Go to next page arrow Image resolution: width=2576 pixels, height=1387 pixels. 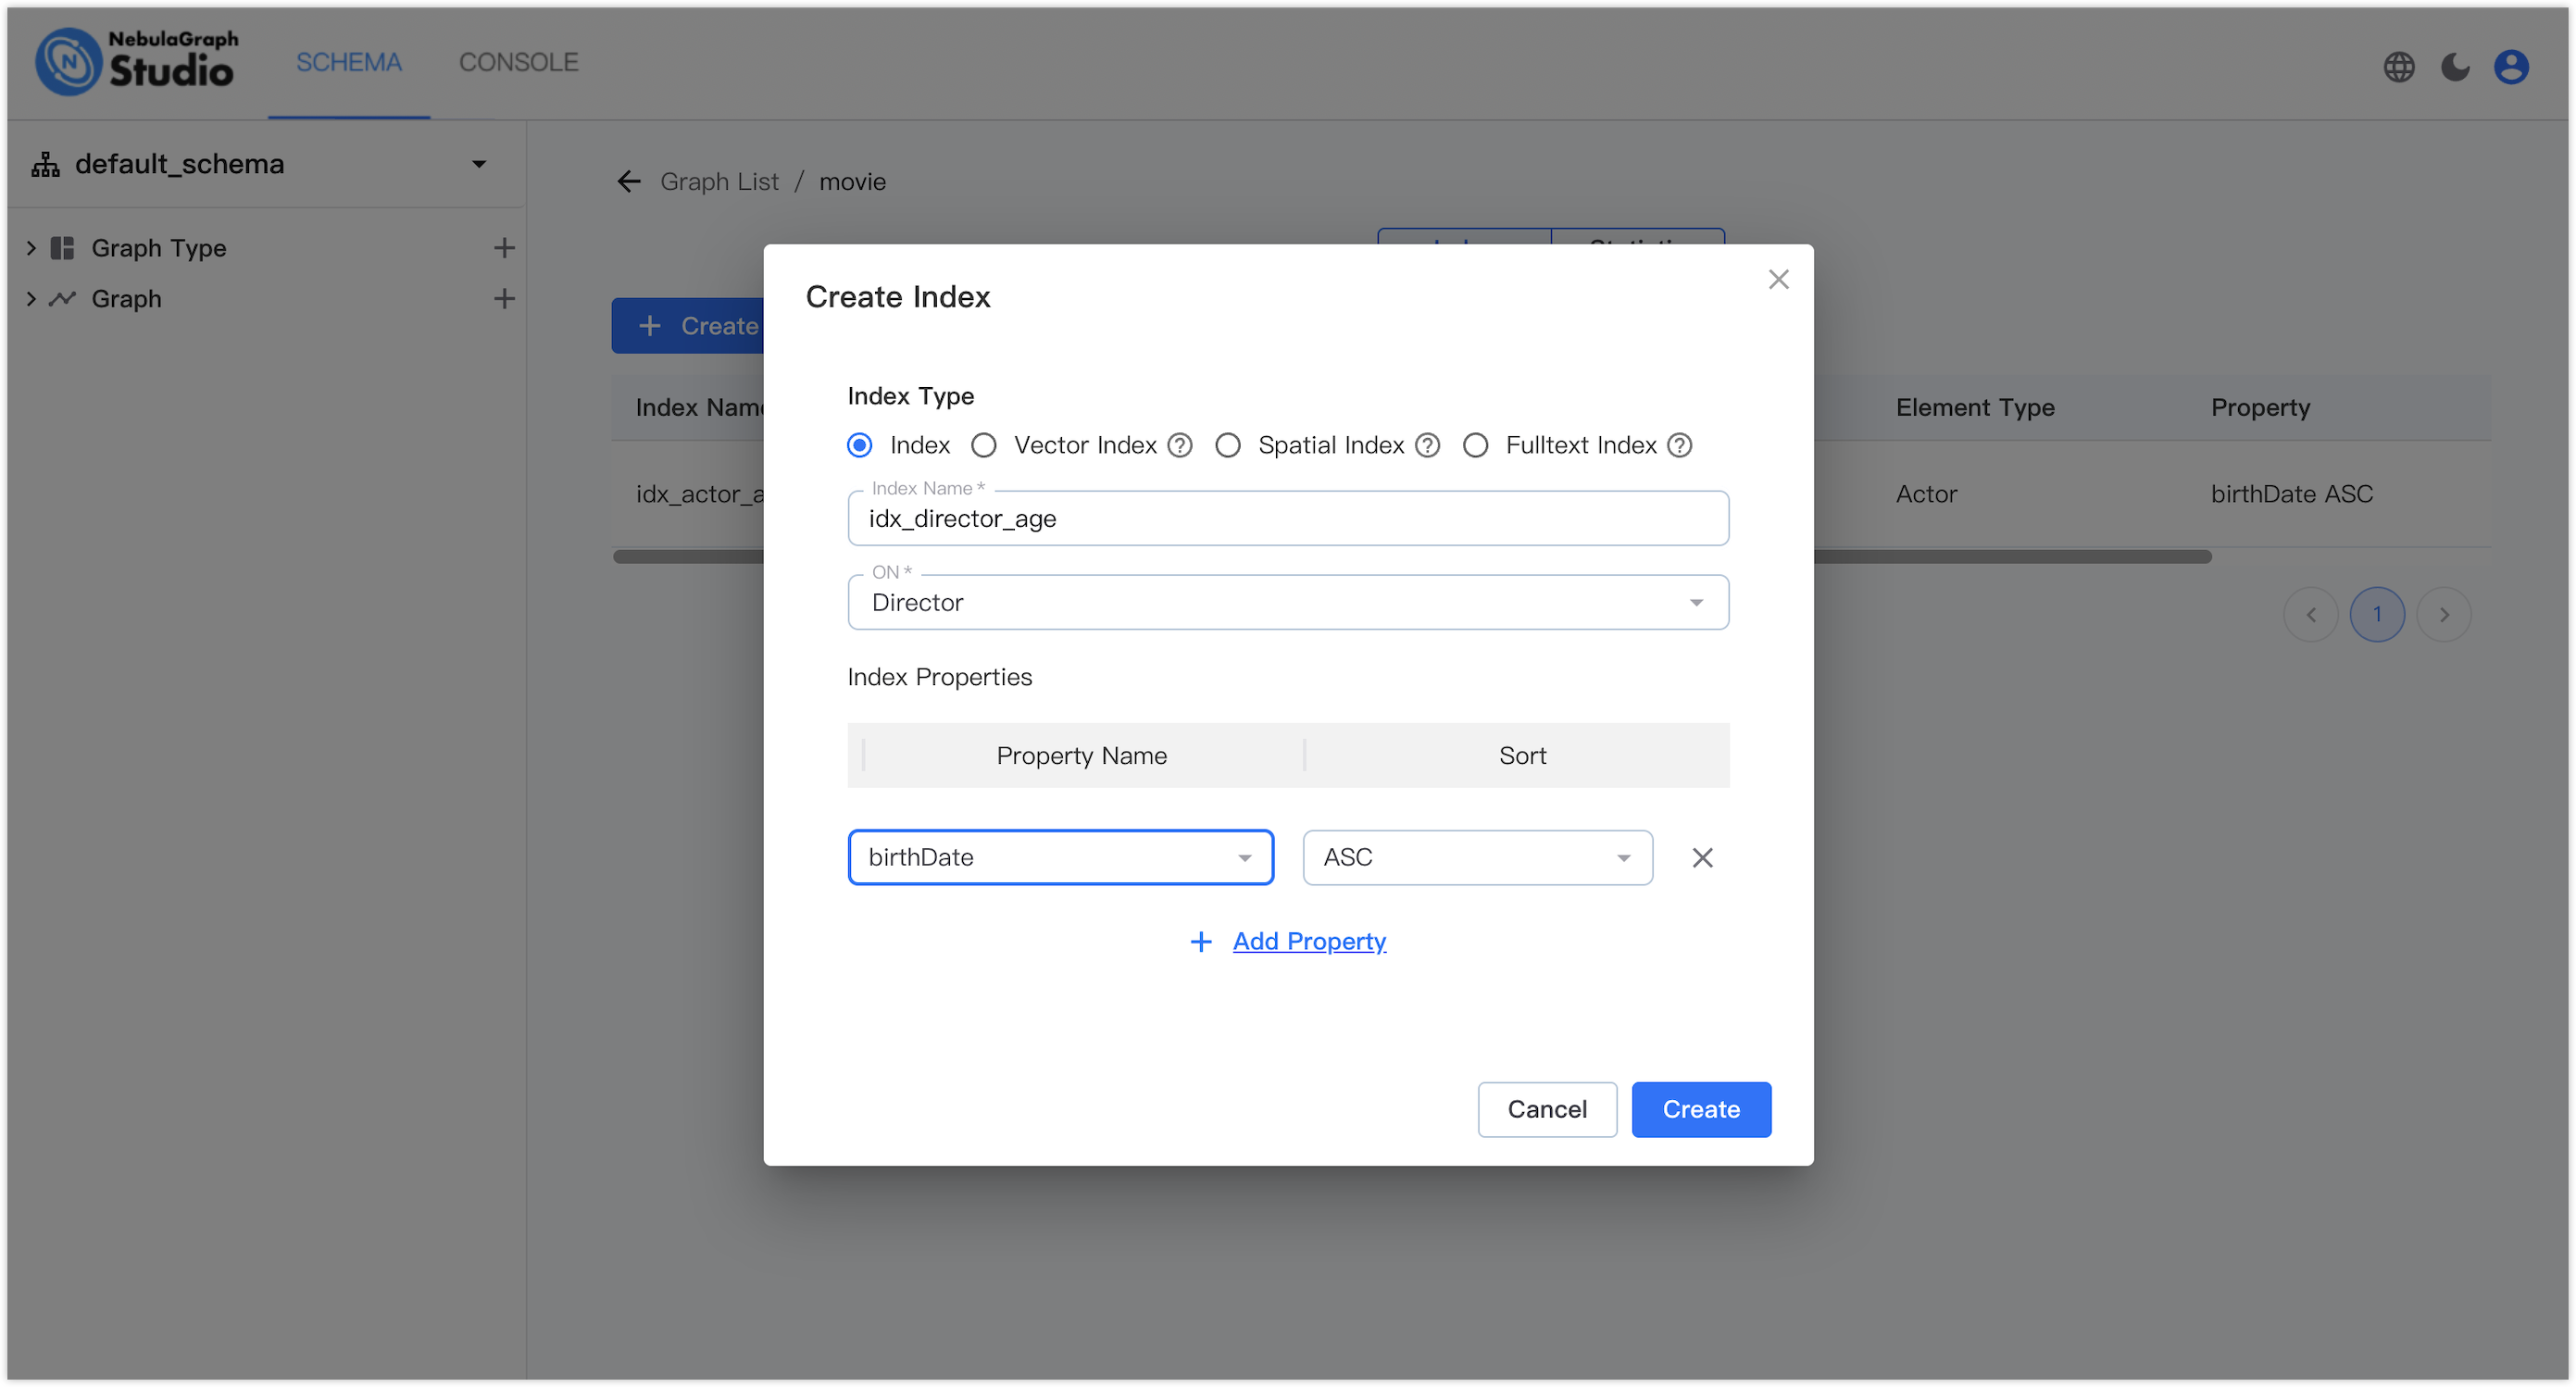click(2442, 614)
